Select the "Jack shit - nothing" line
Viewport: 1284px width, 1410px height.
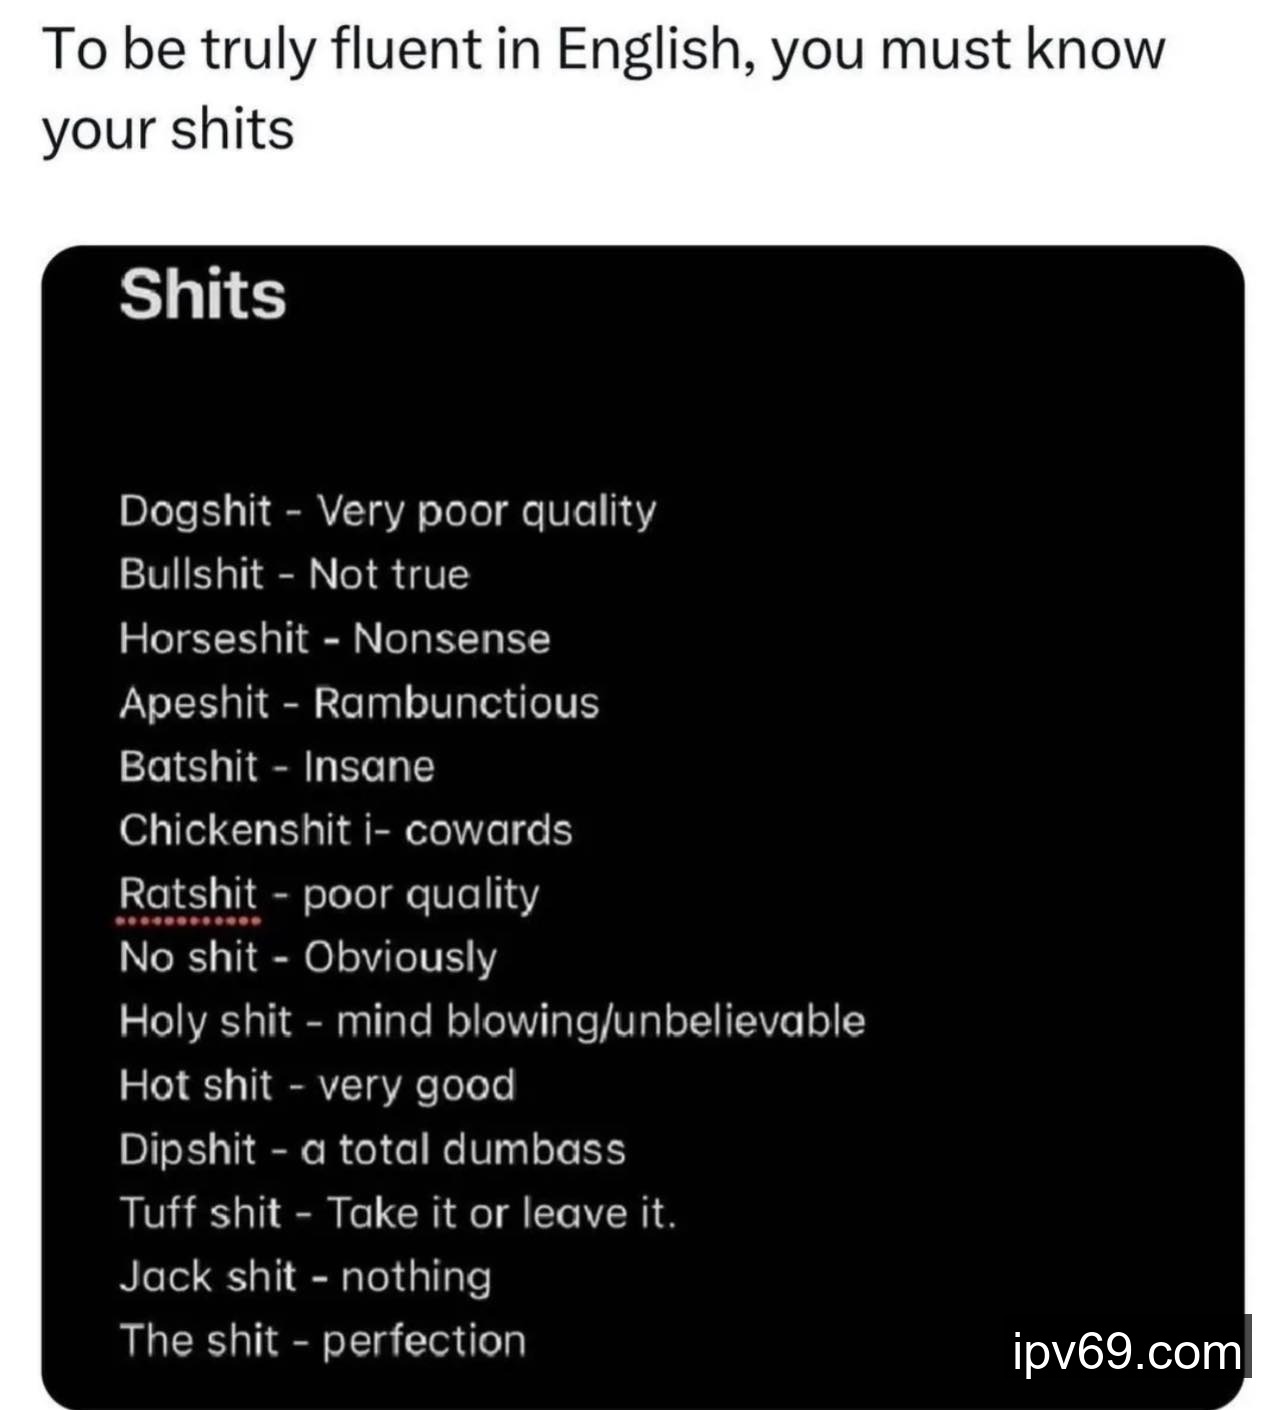click(305, 1278)
